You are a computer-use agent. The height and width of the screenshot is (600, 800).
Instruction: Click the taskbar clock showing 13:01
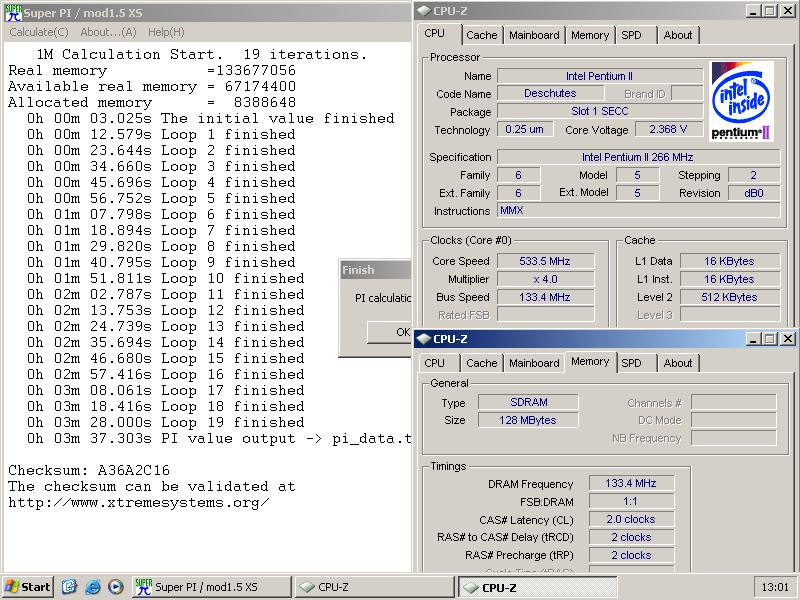point(774,587)
